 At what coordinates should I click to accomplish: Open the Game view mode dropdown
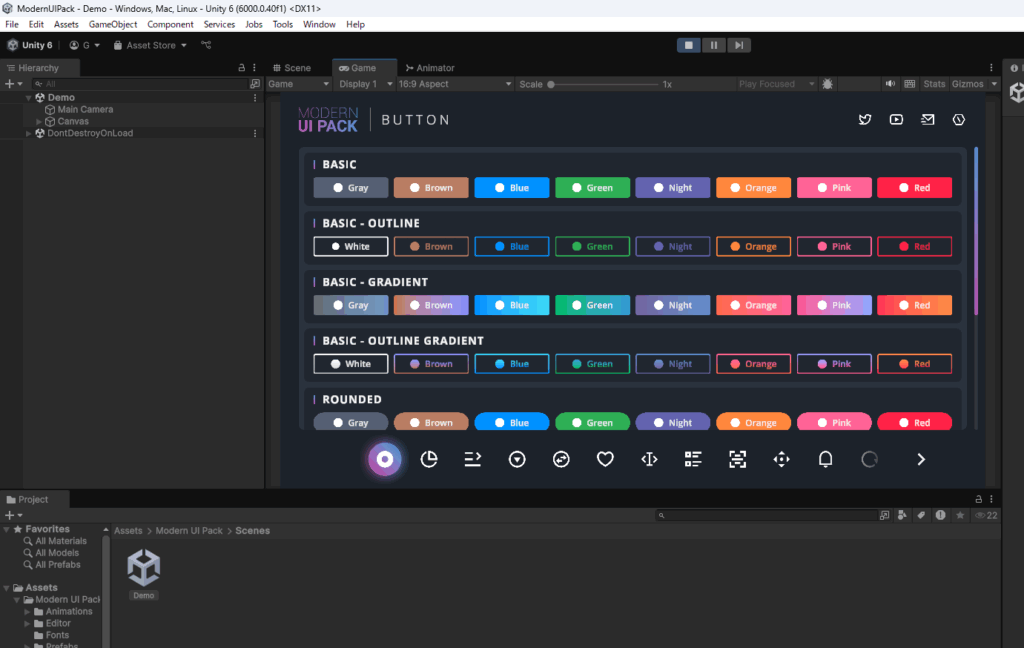tap(298, 84)
